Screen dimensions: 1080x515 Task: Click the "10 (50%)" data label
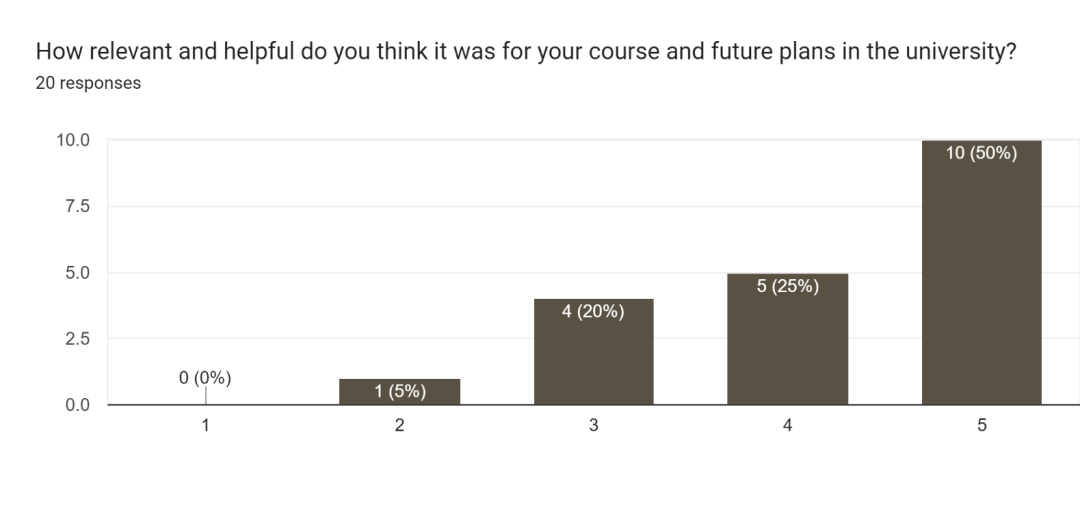click(981, 153)
